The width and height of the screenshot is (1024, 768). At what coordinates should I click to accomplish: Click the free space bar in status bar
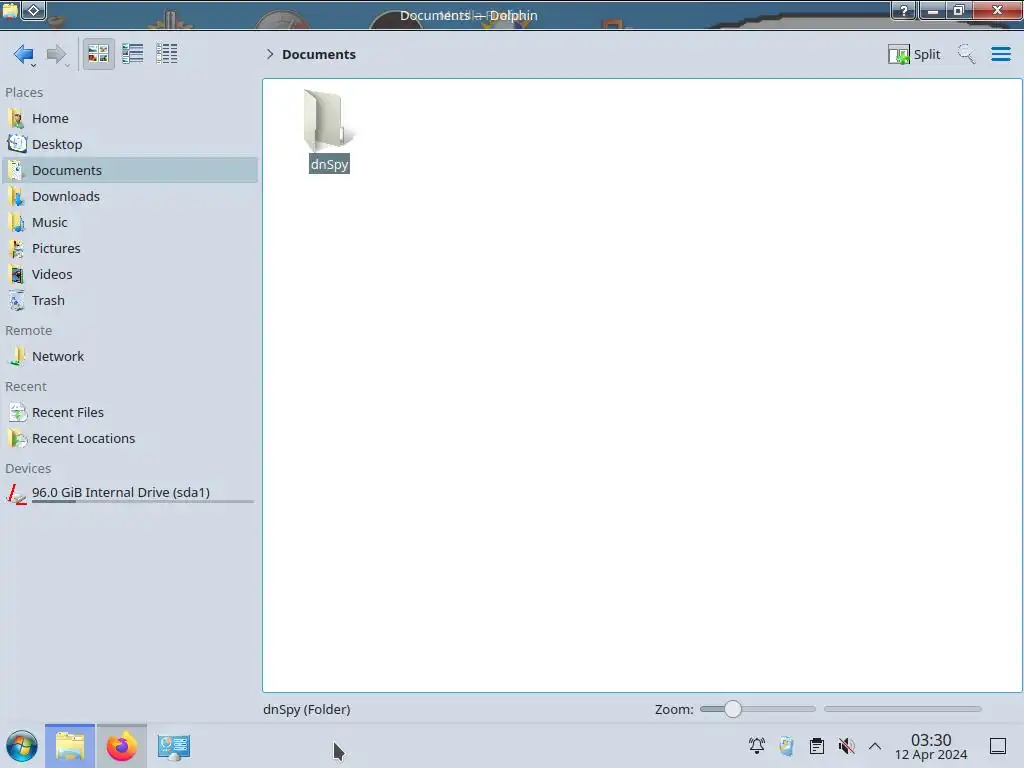(903, 709)
